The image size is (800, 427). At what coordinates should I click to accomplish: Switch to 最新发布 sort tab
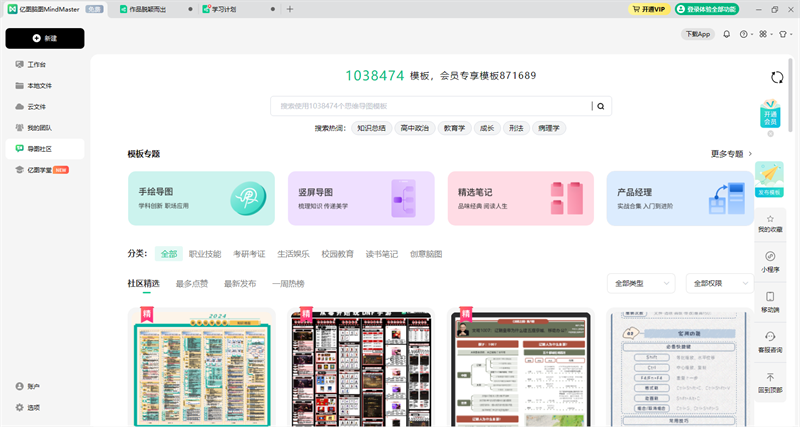point(240,284)
